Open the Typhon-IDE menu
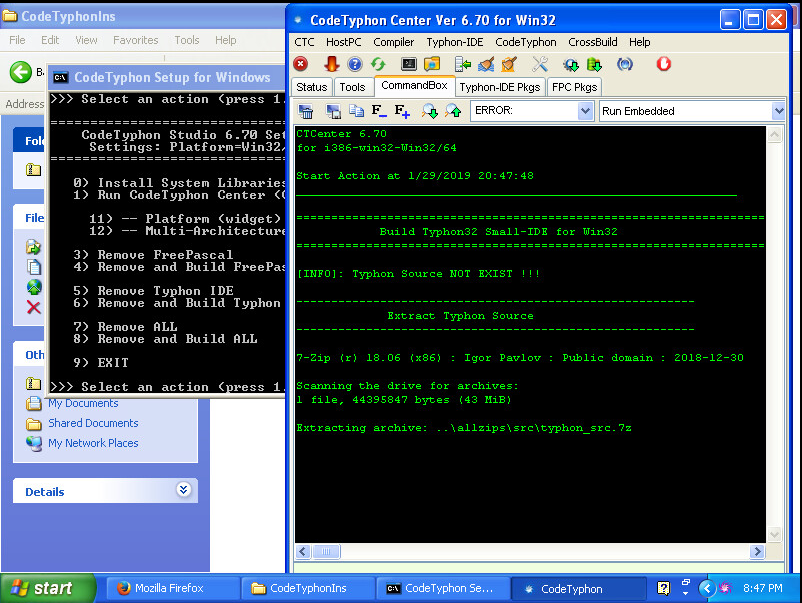This screenshot has height=603, width=802. (454, 42)
